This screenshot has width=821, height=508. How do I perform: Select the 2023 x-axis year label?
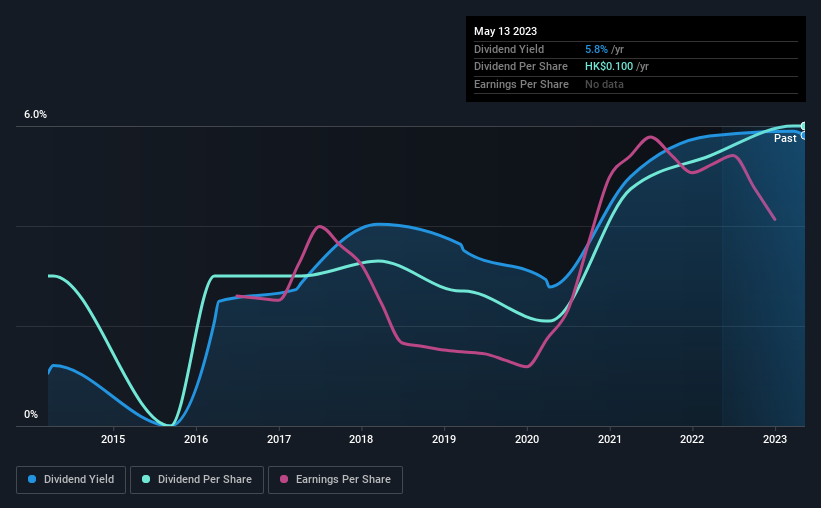click(x=775, y=439)
